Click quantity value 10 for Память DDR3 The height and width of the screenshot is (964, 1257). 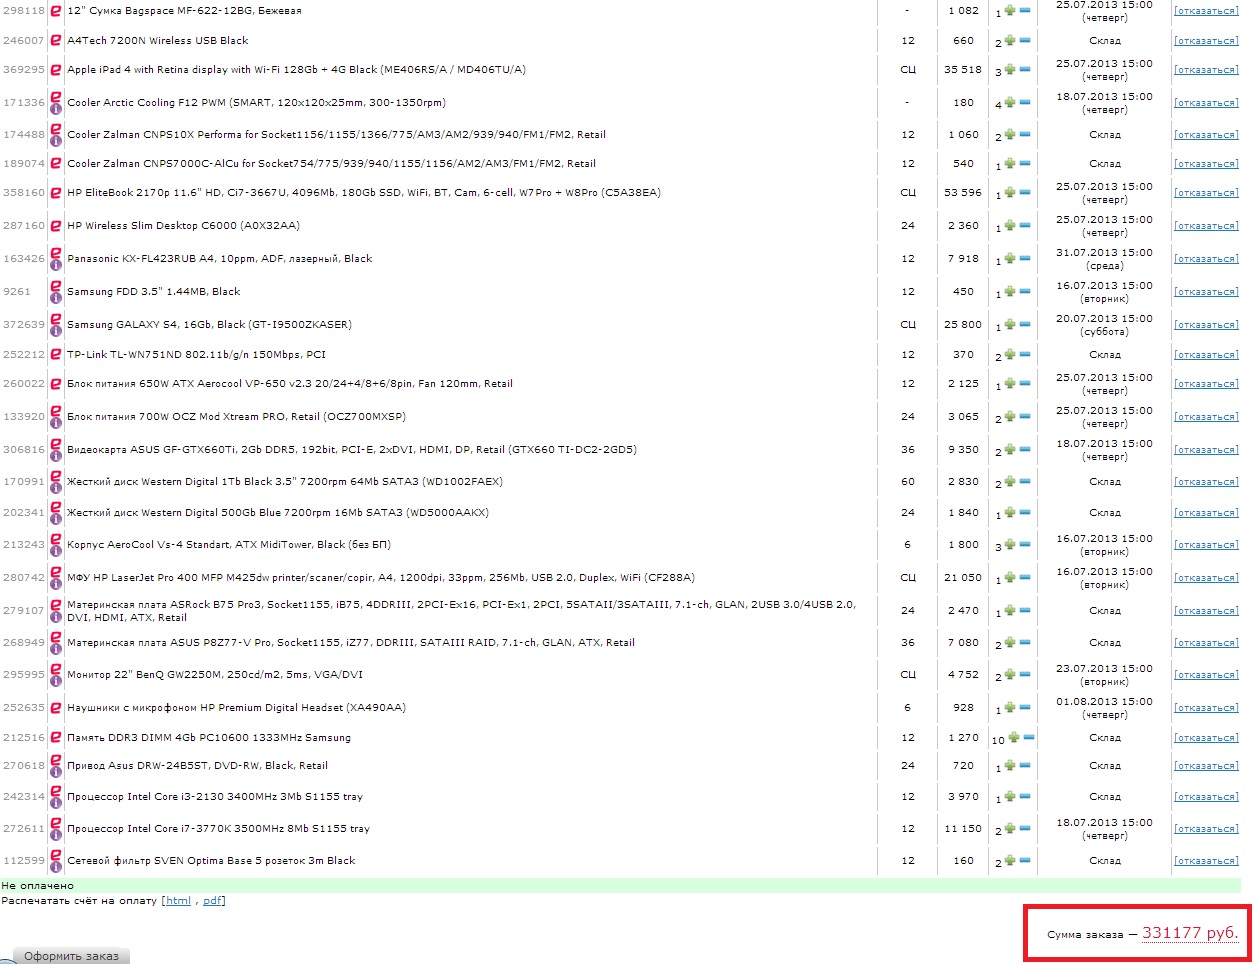(x=998, y=741)
